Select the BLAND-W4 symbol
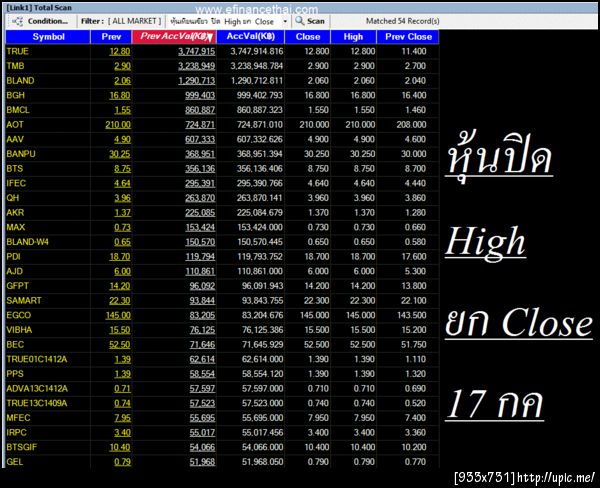The image size is (600, 488). 28,242
